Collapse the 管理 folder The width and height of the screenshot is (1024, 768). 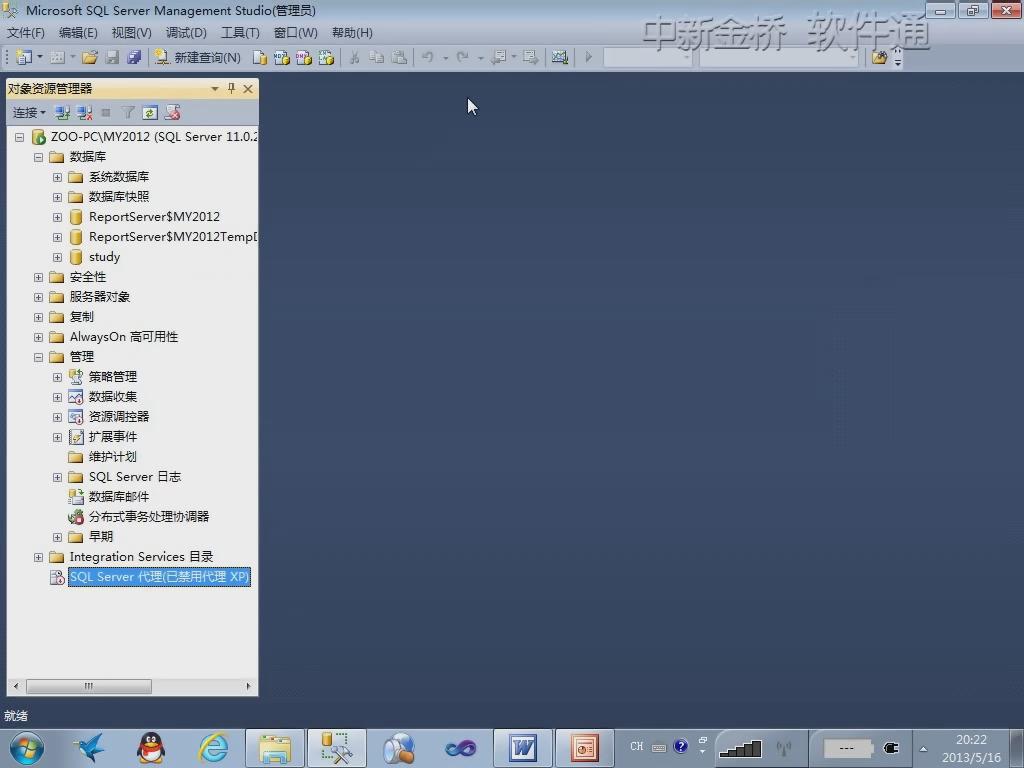pos(39,357)
